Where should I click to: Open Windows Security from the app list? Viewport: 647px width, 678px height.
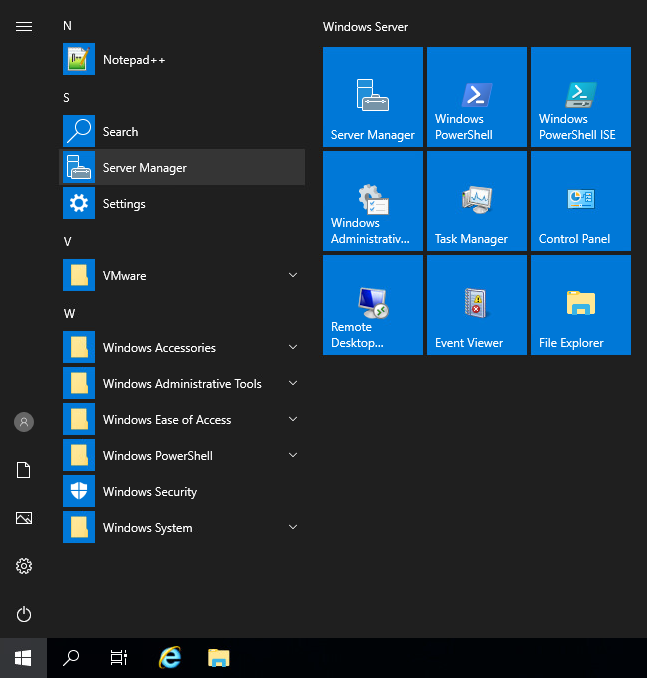tap(182, 491)
